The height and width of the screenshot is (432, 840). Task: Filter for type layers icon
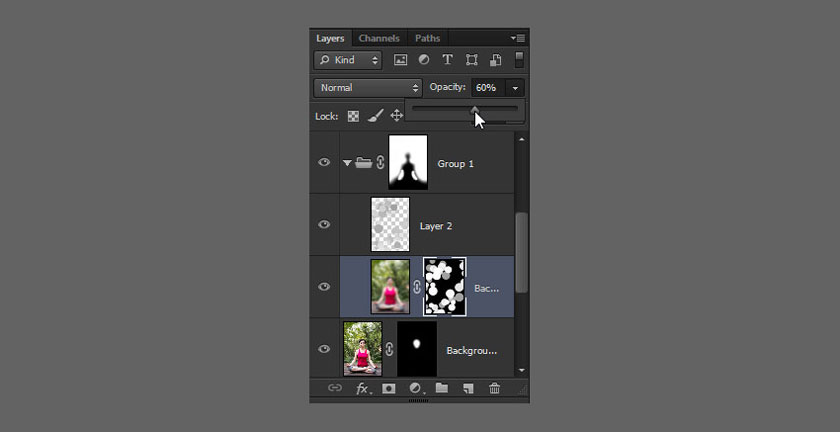pyautogui.click(x=447, y=60)
